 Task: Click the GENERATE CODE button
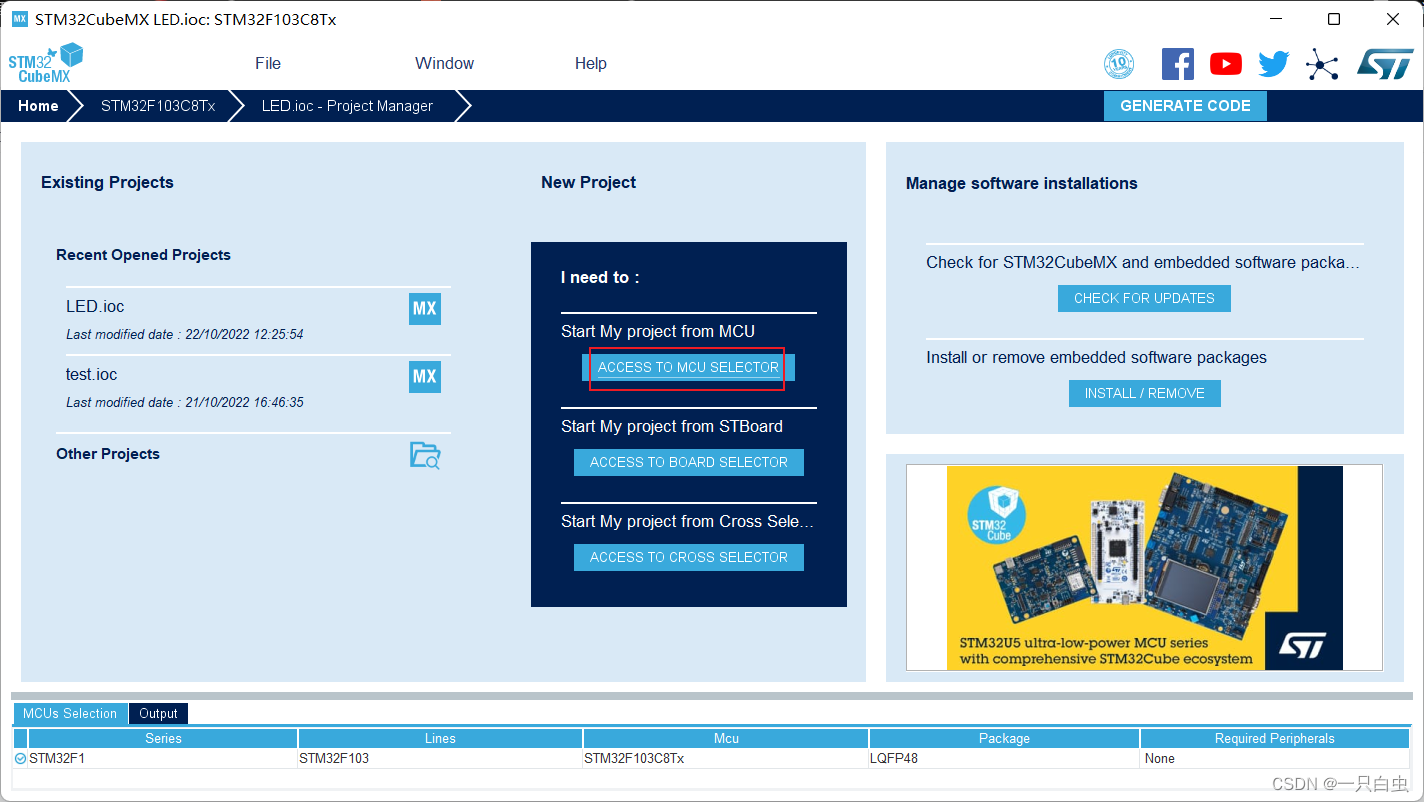tap(1185, 106)
